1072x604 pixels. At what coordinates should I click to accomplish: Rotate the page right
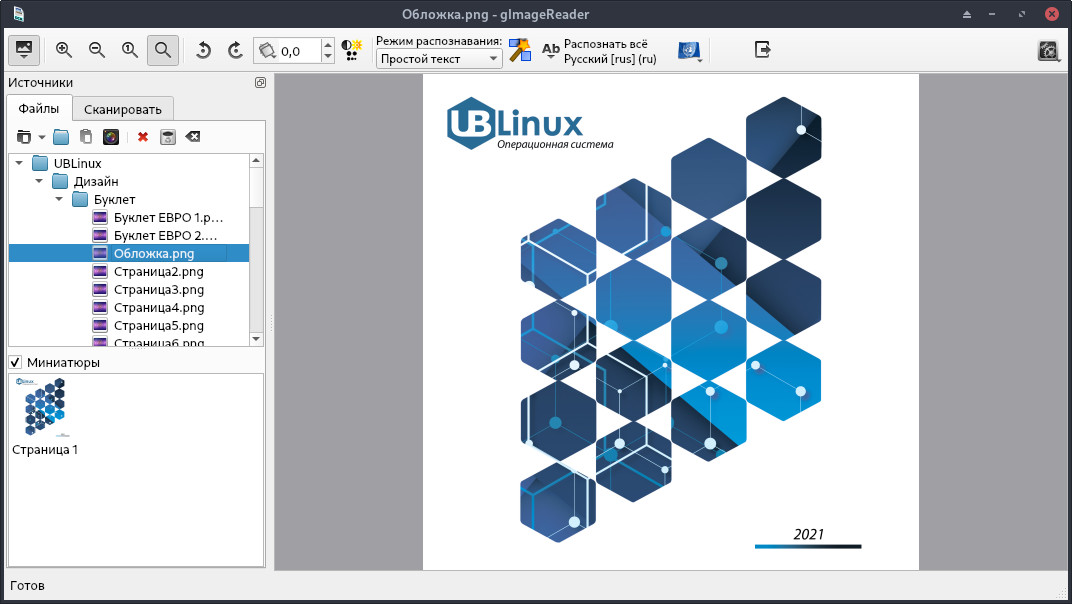tap(235, 50)
